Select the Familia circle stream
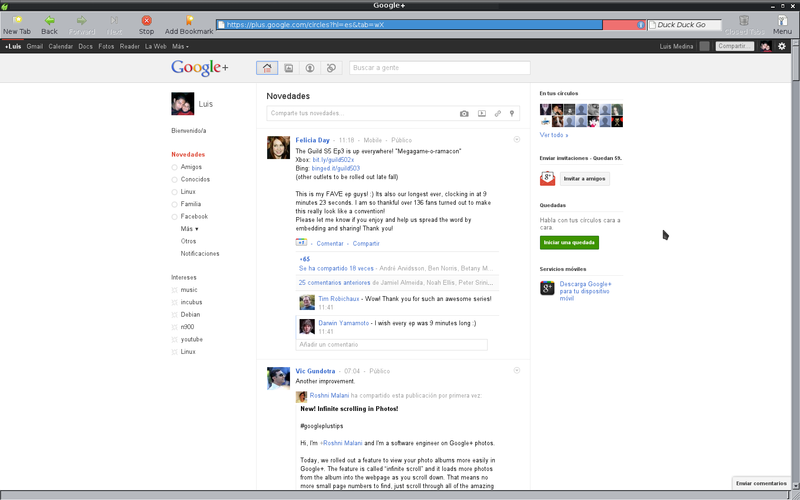 pyautogui.click(x=190, y=204)
